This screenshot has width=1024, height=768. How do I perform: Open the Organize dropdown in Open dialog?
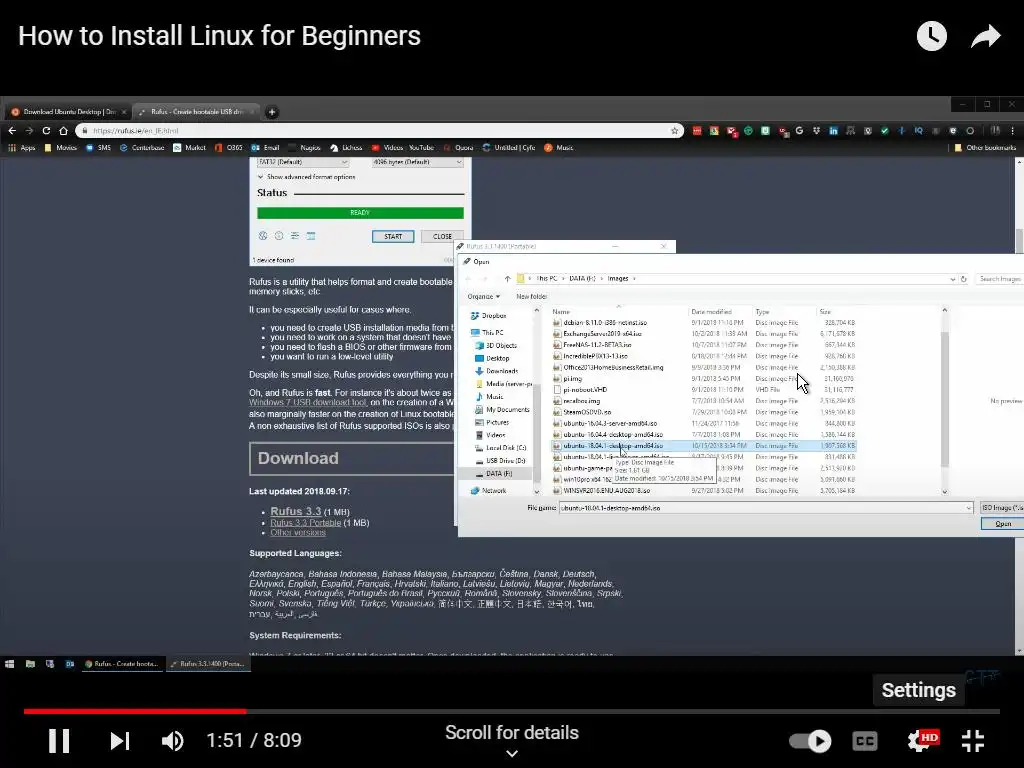[483, 296]
